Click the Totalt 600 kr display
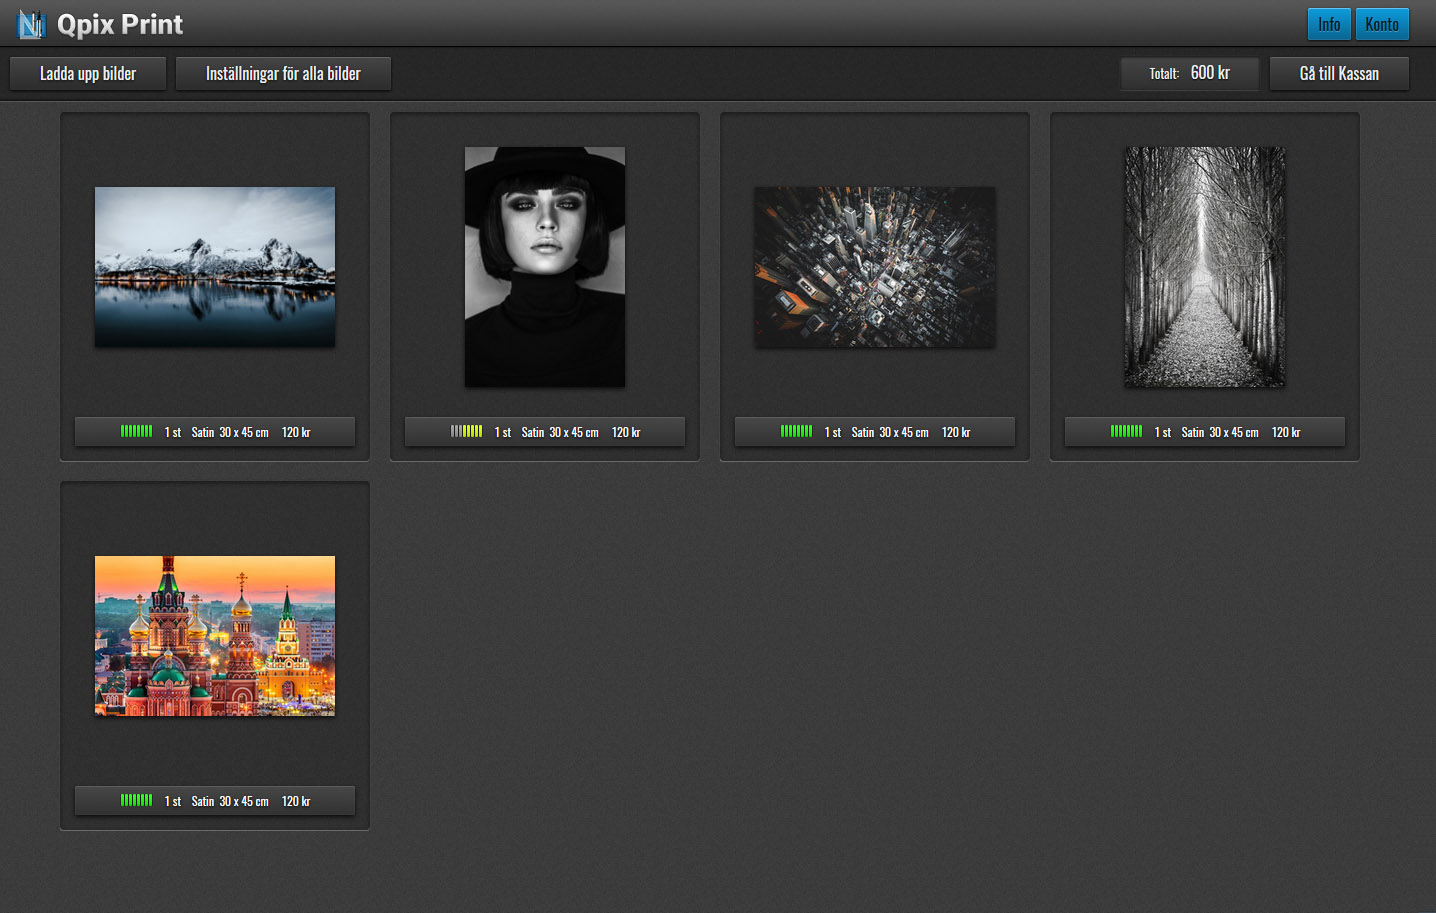Viewport: 1436px width, 913px height. point(1190,73)
